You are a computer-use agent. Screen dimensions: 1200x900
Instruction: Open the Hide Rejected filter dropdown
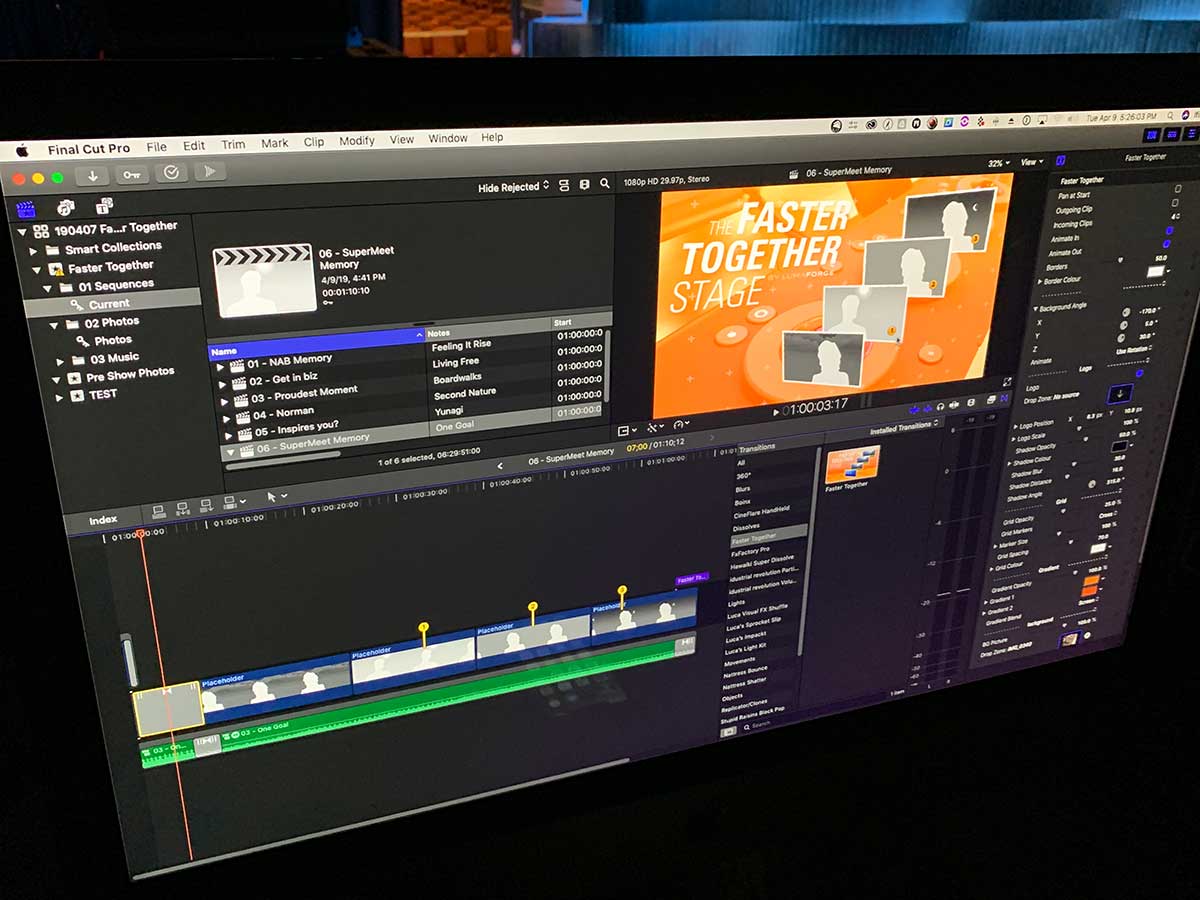[514, 187]
